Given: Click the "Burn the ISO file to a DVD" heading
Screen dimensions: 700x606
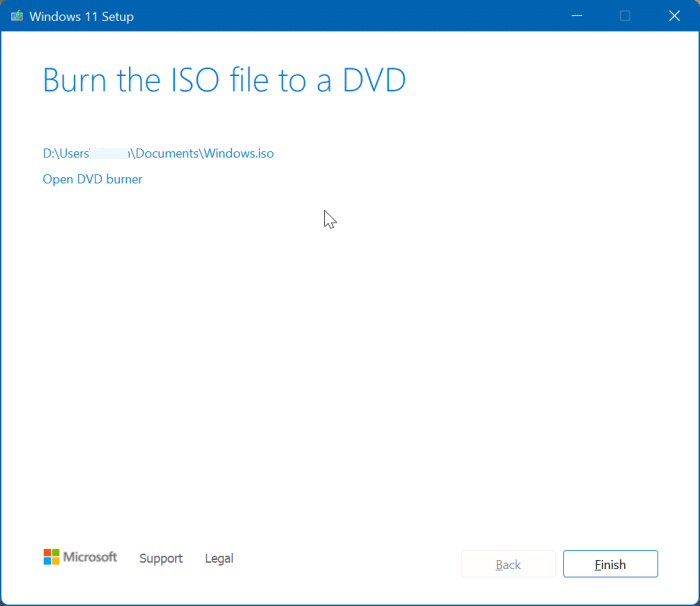Looking at the screenshot, I should click(x=224, y=80).
